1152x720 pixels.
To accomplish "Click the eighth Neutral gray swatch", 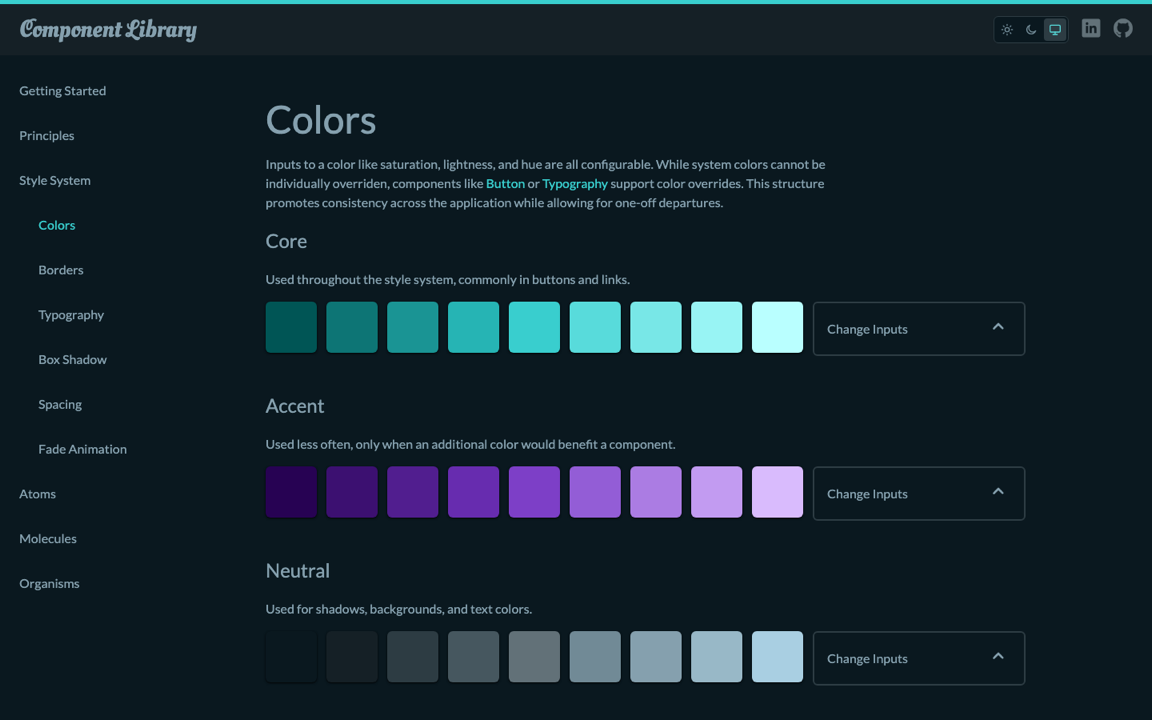I will 716,656.
